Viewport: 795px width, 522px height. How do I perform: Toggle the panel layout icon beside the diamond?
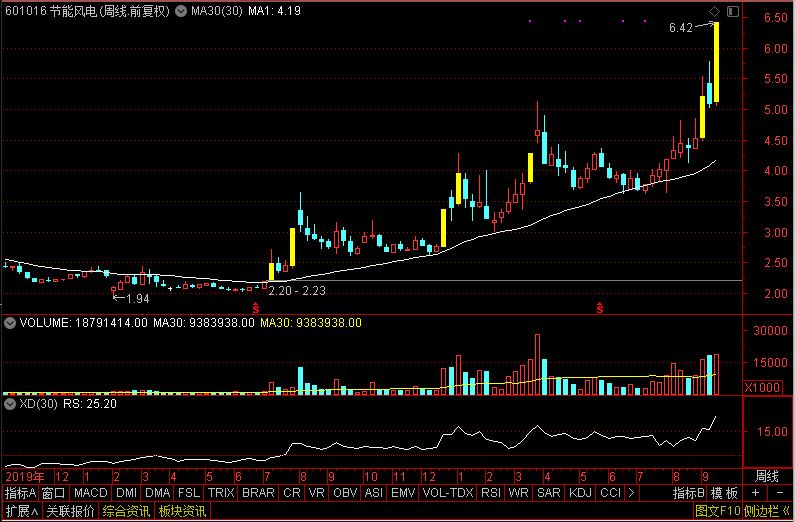(733, 11)
